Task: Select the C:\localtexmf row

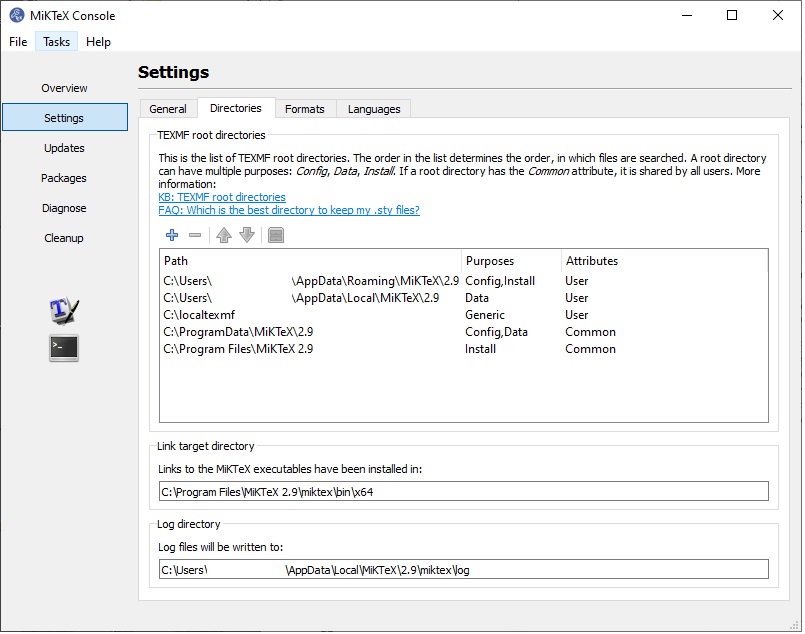Action: click(464, 315)
